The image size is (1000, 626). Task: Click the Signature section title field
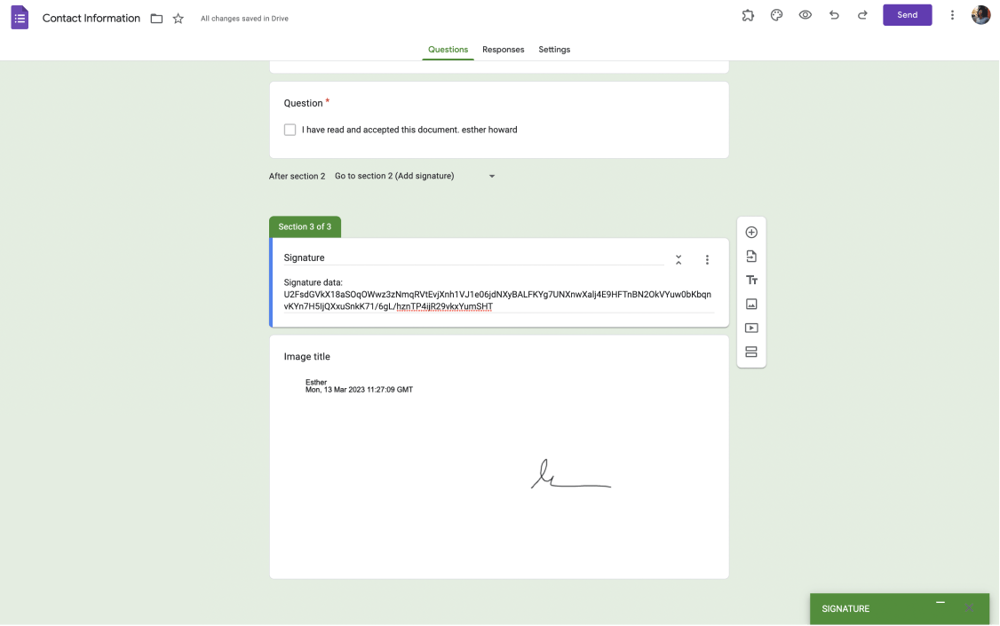(472, 258)
